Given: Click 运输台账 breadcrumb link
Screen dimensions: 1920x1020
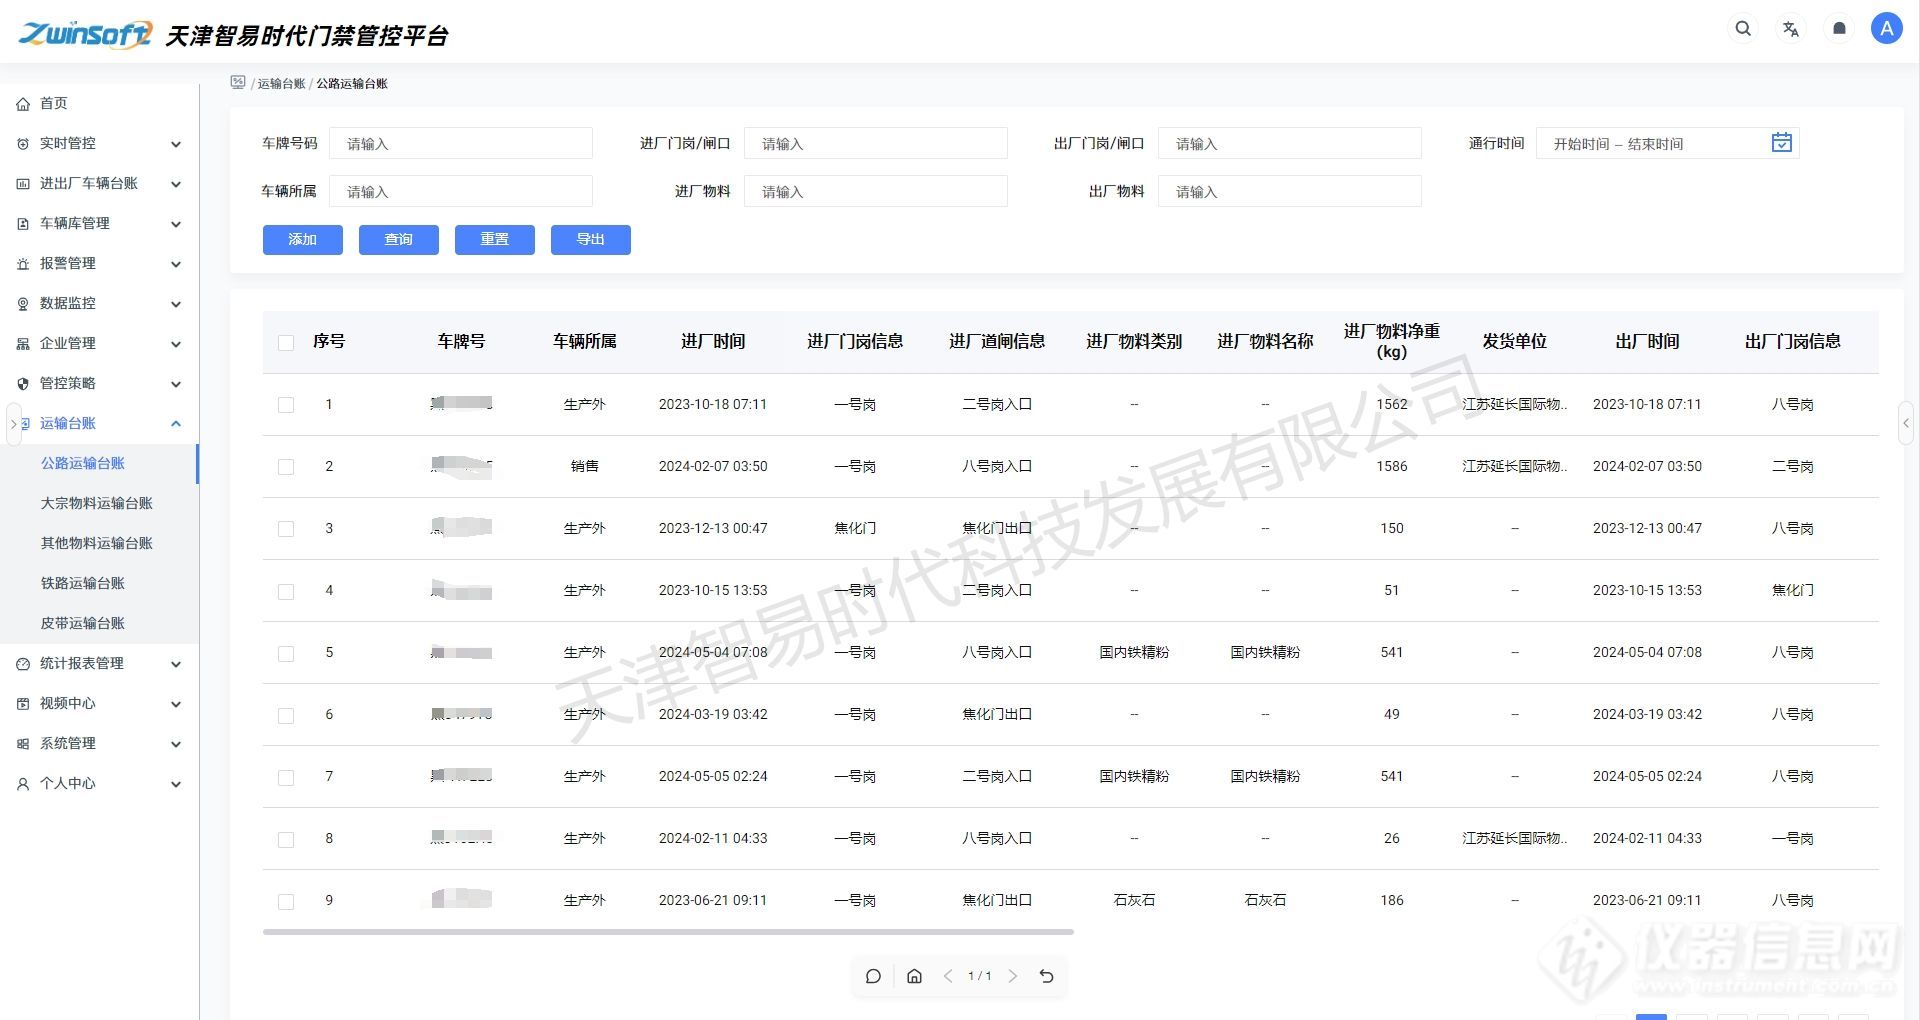Looking at the screenshot, I should (281, 84).
